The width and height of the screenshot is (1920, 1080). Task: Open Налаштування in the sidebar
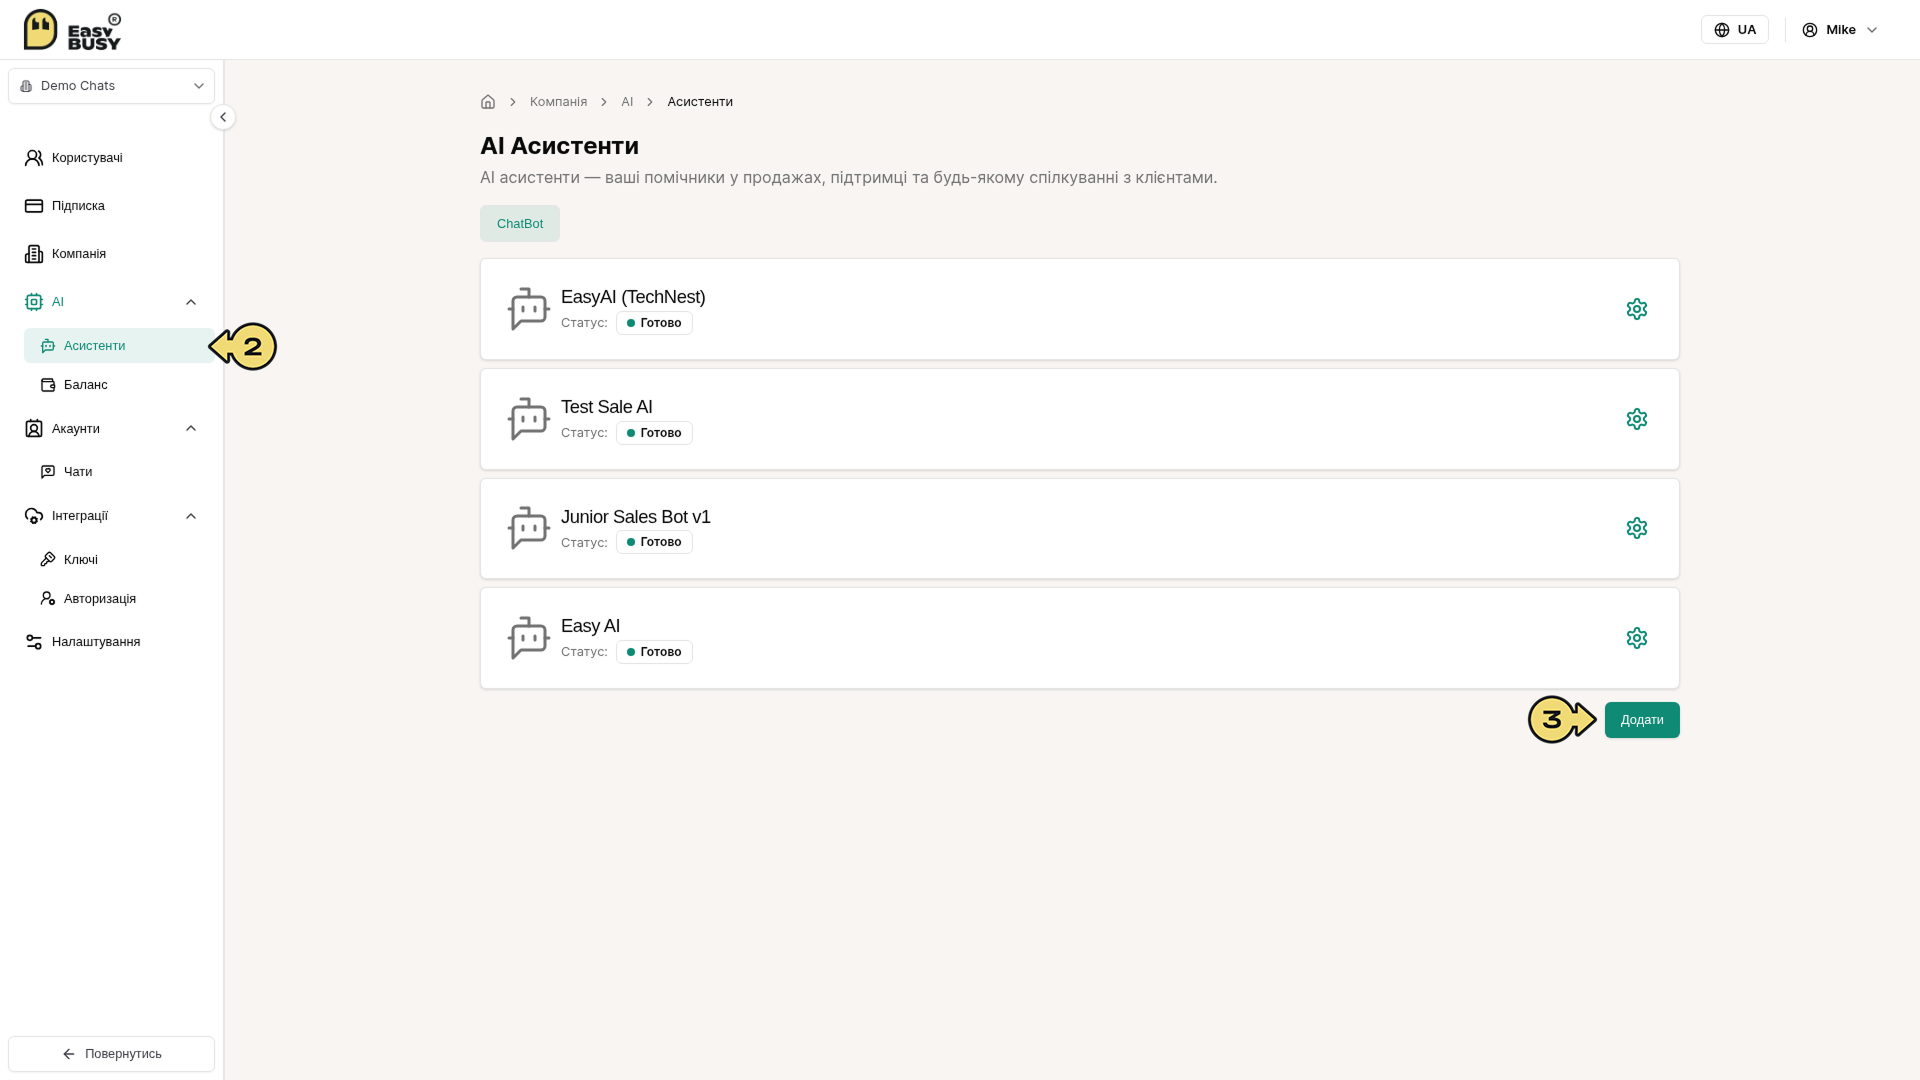tap(112, 642)
